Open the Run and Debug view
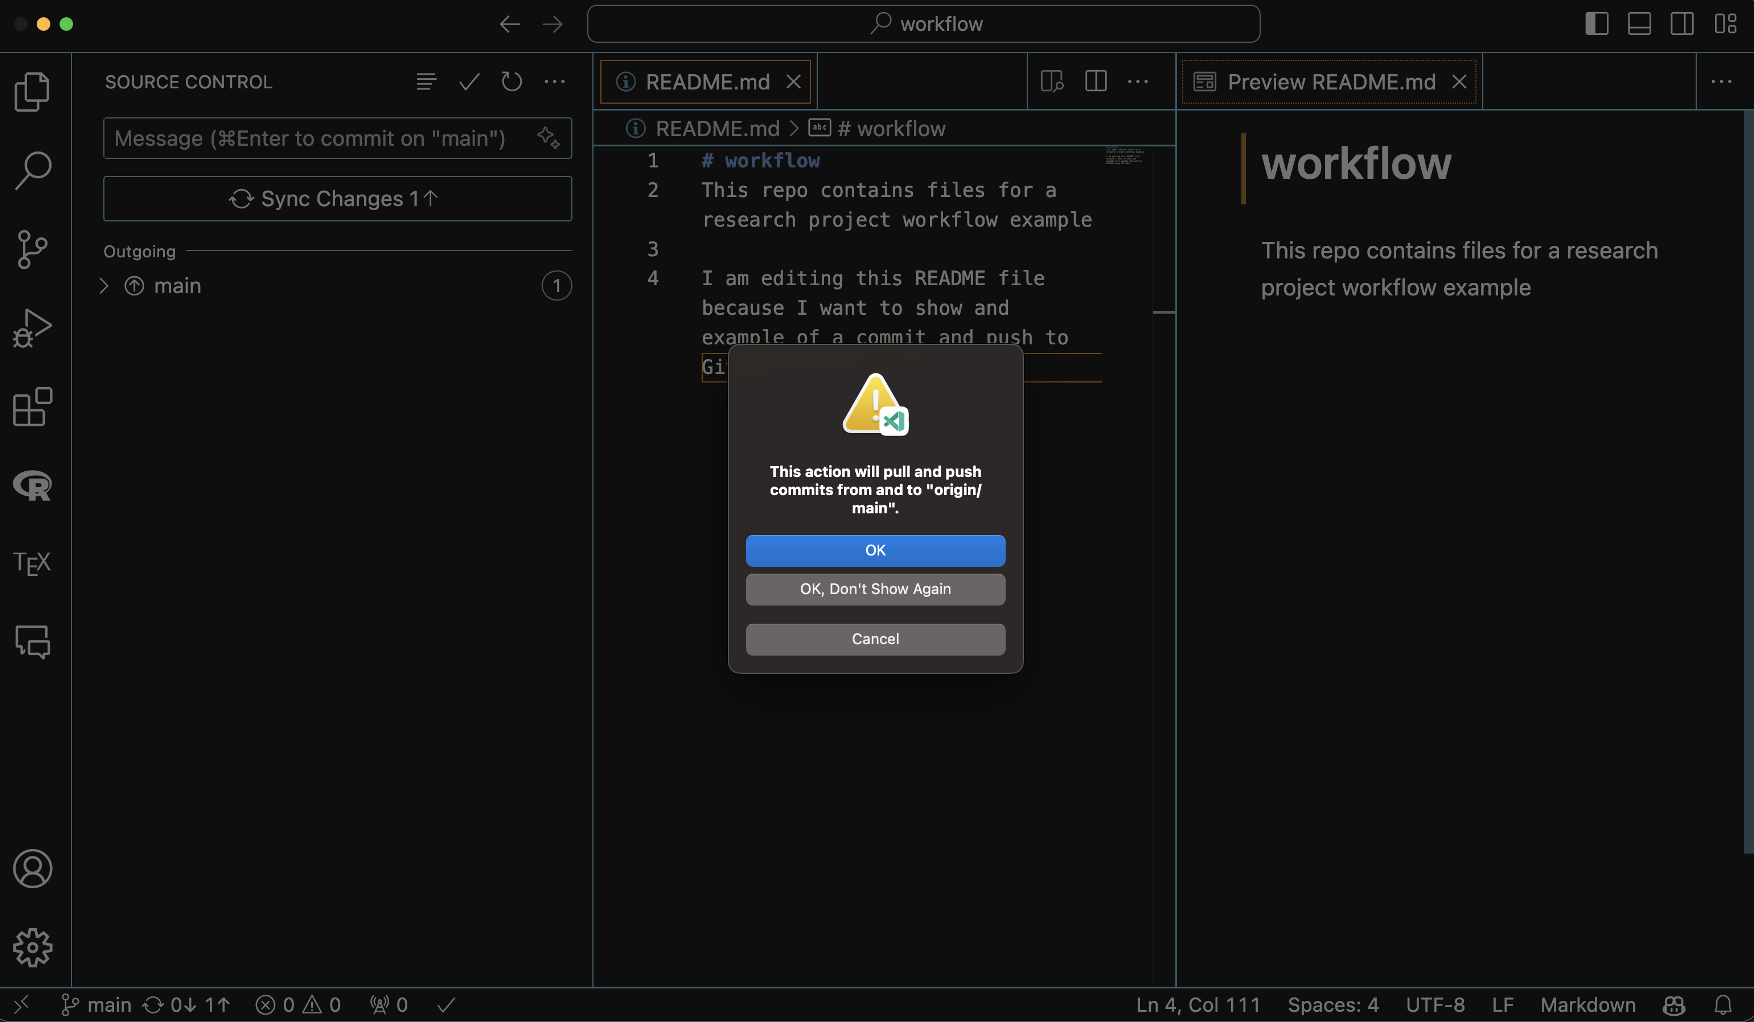The image size is (1754, 1022). tap(33, 328)
